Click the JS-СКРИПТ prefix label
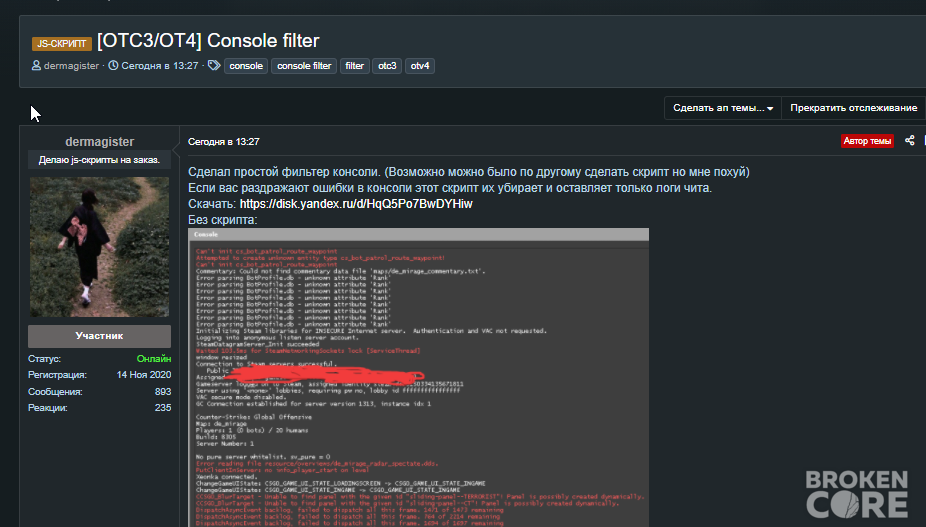This screenshot has width=926, height=527. pyautogui.click(x=61, y=43)
